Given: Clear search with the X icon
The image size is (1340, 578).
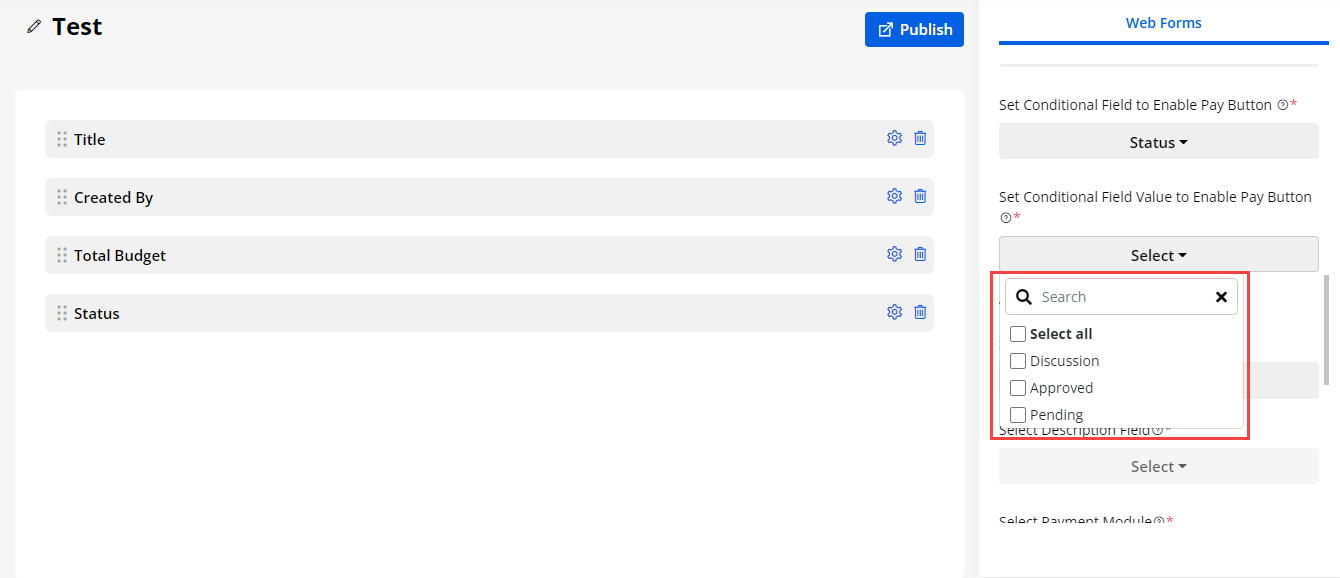Looking at the screenshot, I should tap(1221, 297).
